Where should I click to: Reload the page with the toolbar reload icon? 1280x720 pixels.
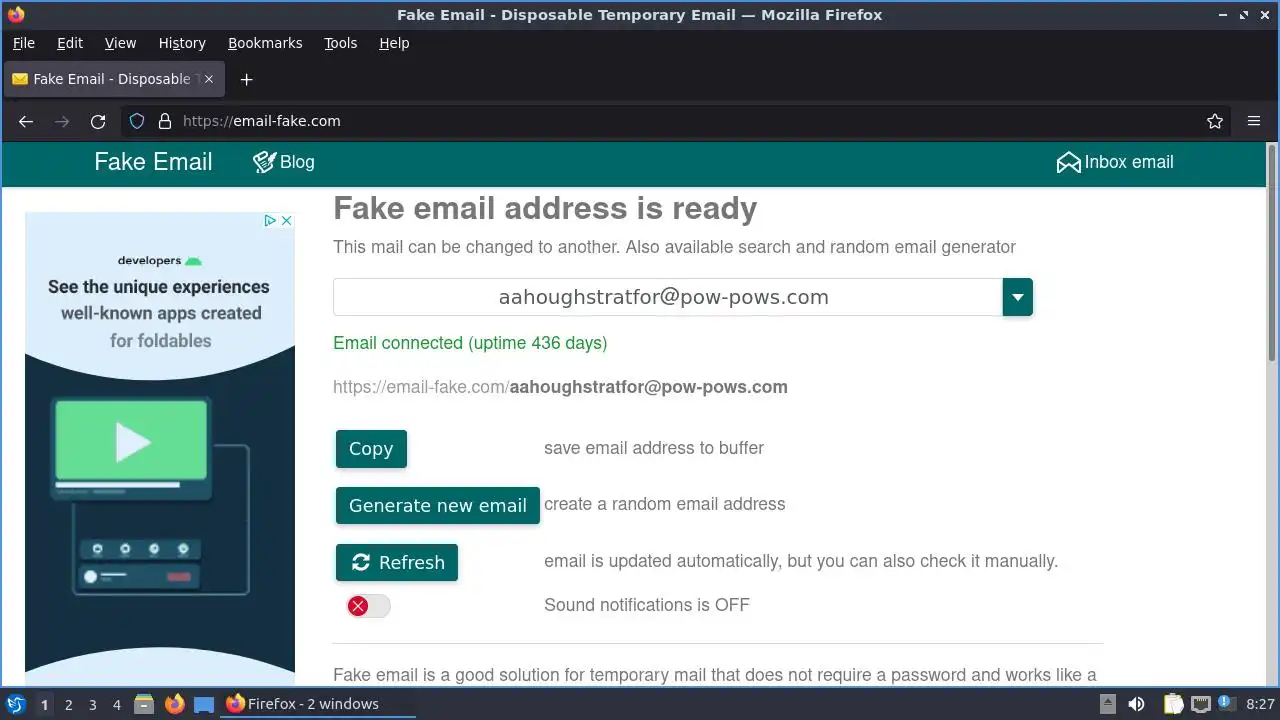click(x=98, y=121)
